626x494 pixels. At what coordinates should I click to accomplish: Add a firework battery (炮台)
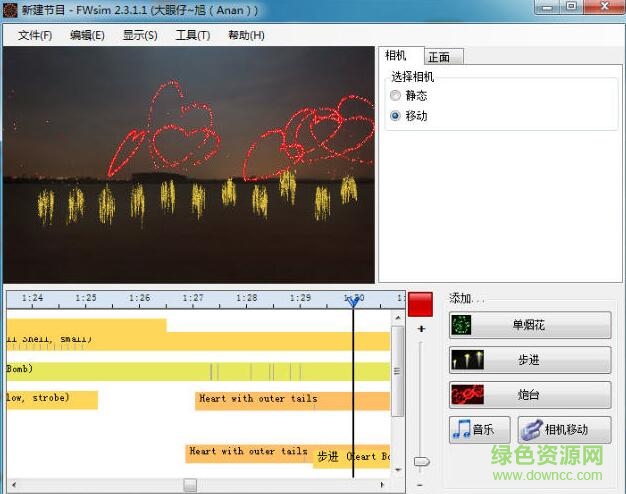pos(529,394)
